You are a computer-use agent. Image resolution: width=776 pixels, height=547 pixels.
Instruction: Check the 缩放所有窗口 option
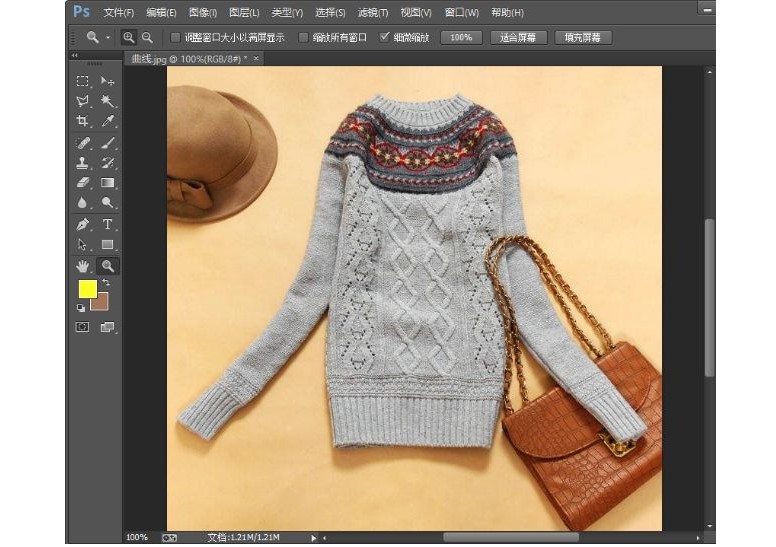[x=304, y=37]
